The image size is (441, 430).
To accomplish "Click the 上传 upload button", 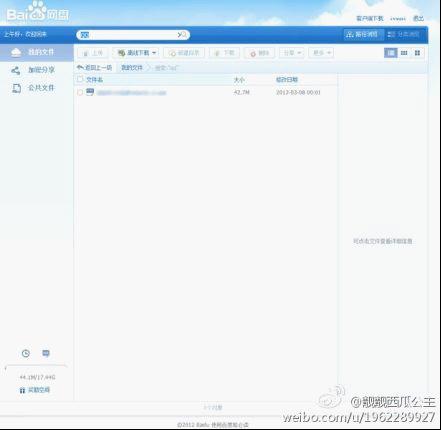I will click(x=93, y=53).
